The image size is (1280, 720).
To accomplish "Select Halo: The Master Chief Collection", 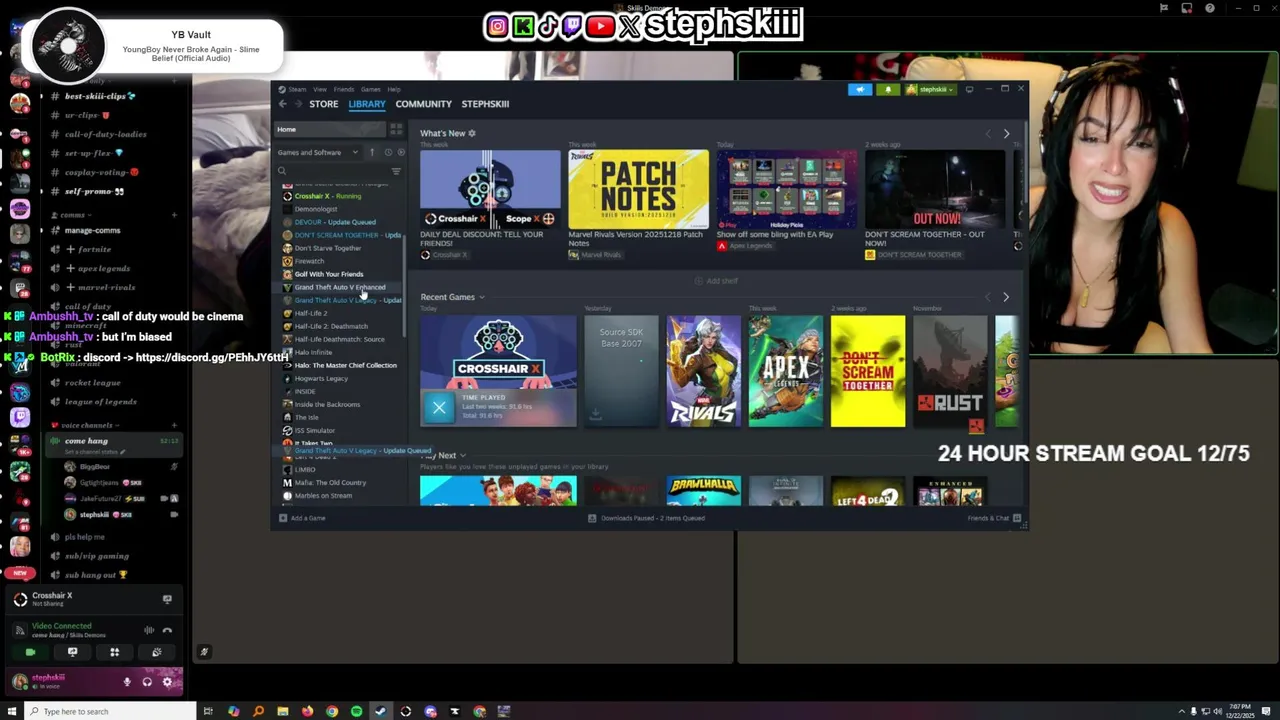I will pyautogui.click(x=345, y=365).
